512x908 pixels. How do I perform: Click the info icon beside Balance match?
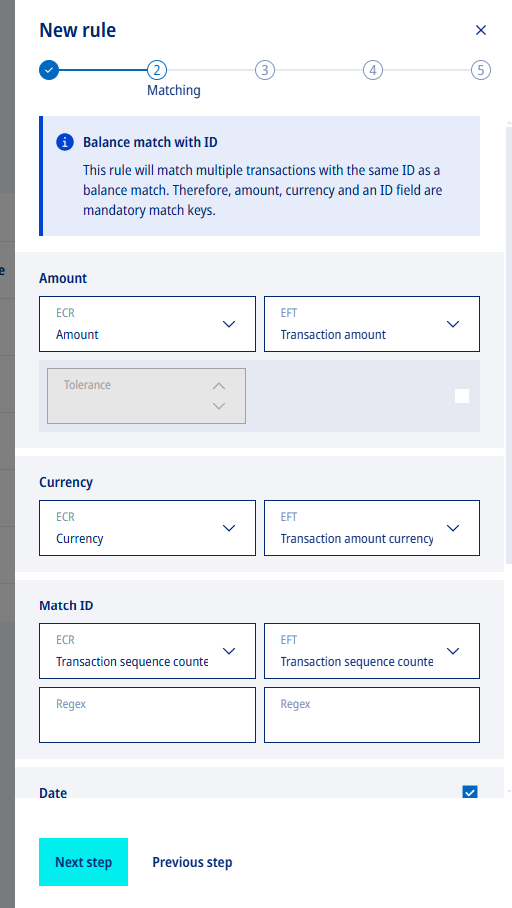coord(65,142)
